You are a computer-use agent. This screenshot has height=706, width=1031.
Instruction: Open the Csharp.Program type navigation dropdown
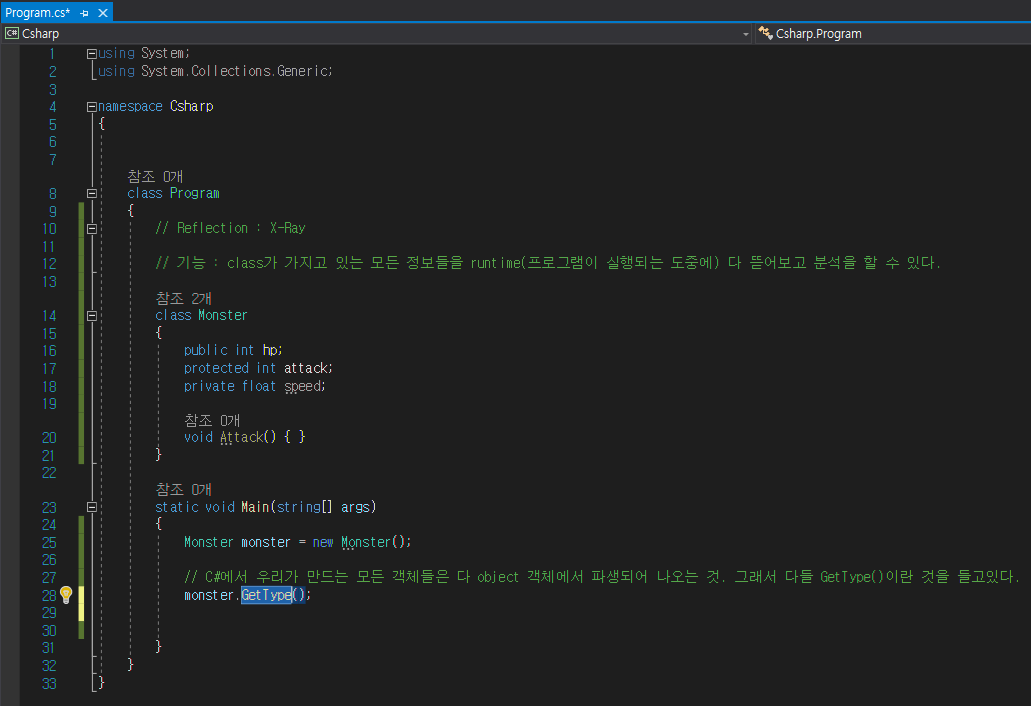click(893, 34)
